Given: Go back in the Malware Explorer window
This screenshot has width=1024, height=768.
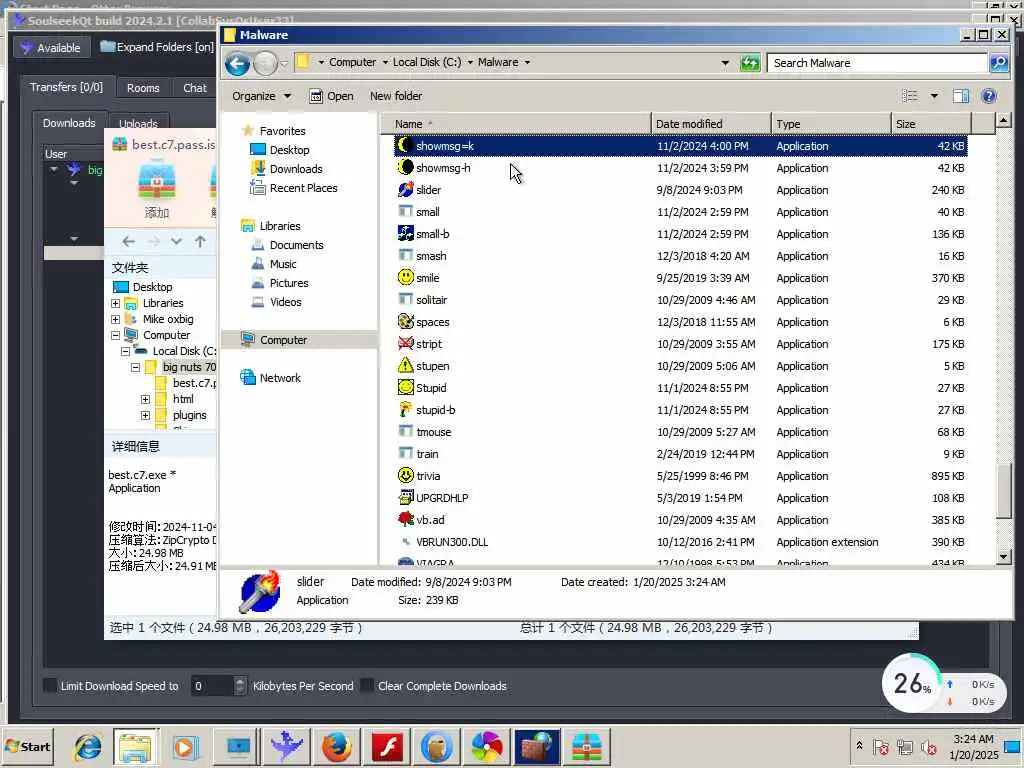Looking at the screenshot, I should [237, 63].
